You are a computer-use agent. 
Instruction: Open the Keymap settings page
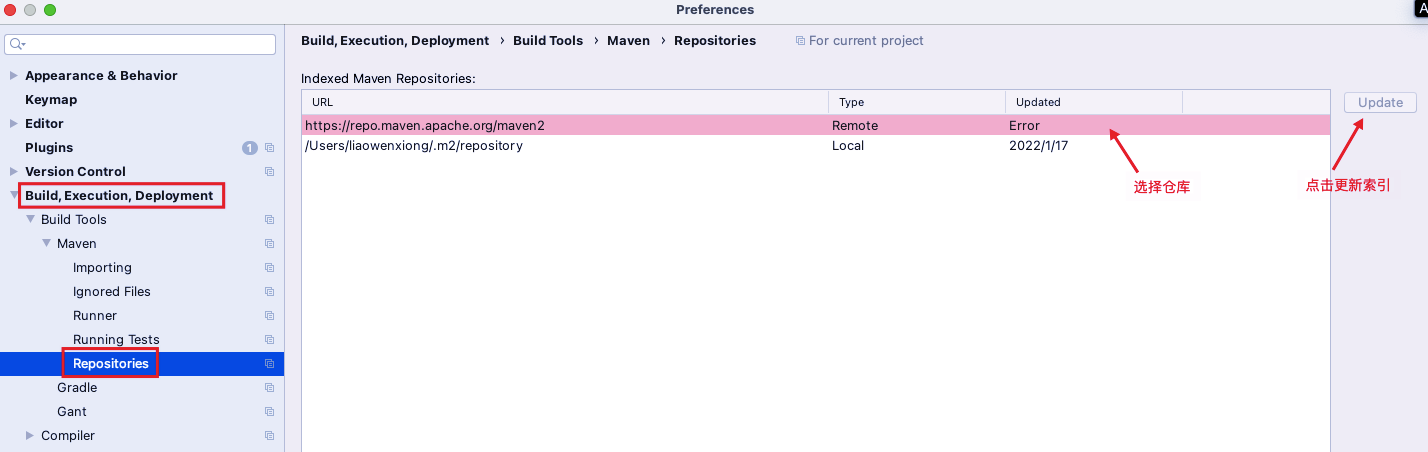pos(51,100)
